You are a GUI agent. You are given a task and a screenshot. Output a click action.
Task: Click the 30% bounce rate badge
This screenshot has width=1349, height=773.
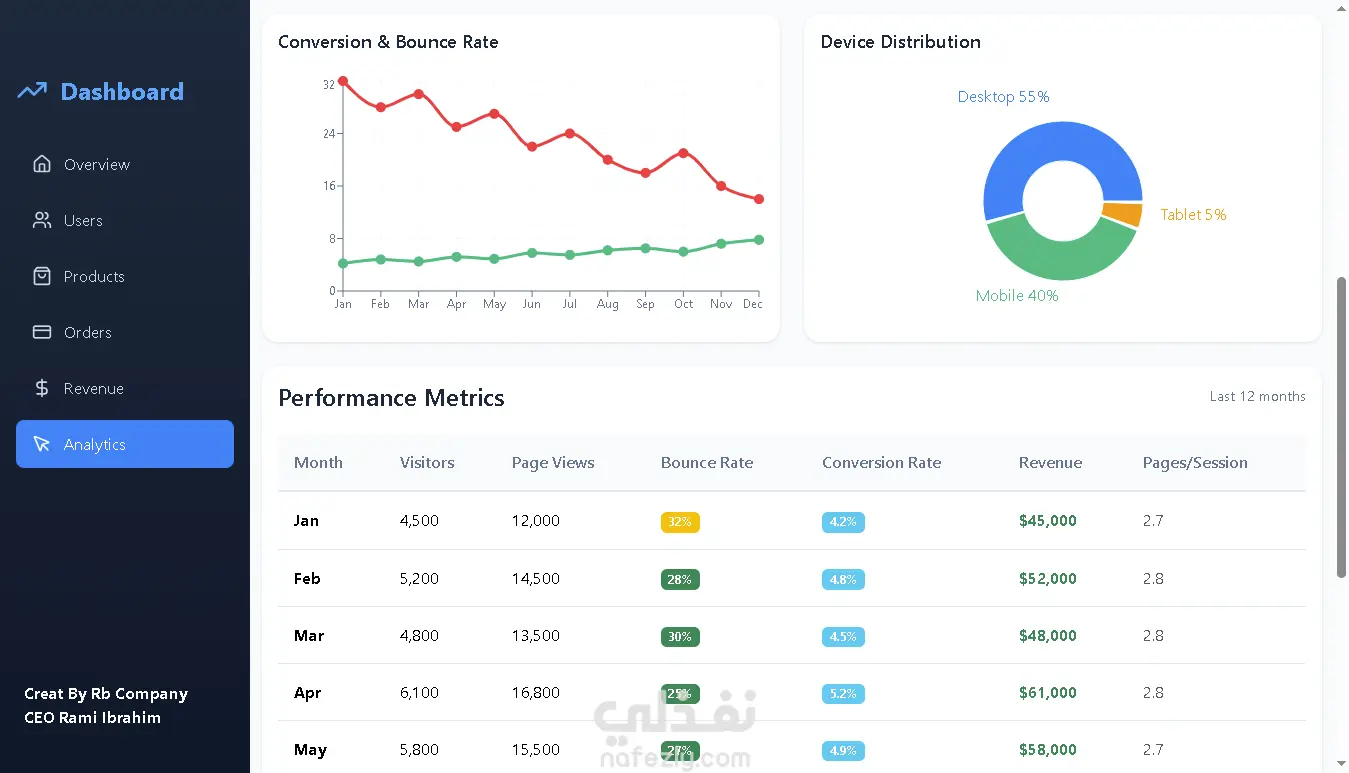coord(680,636)
